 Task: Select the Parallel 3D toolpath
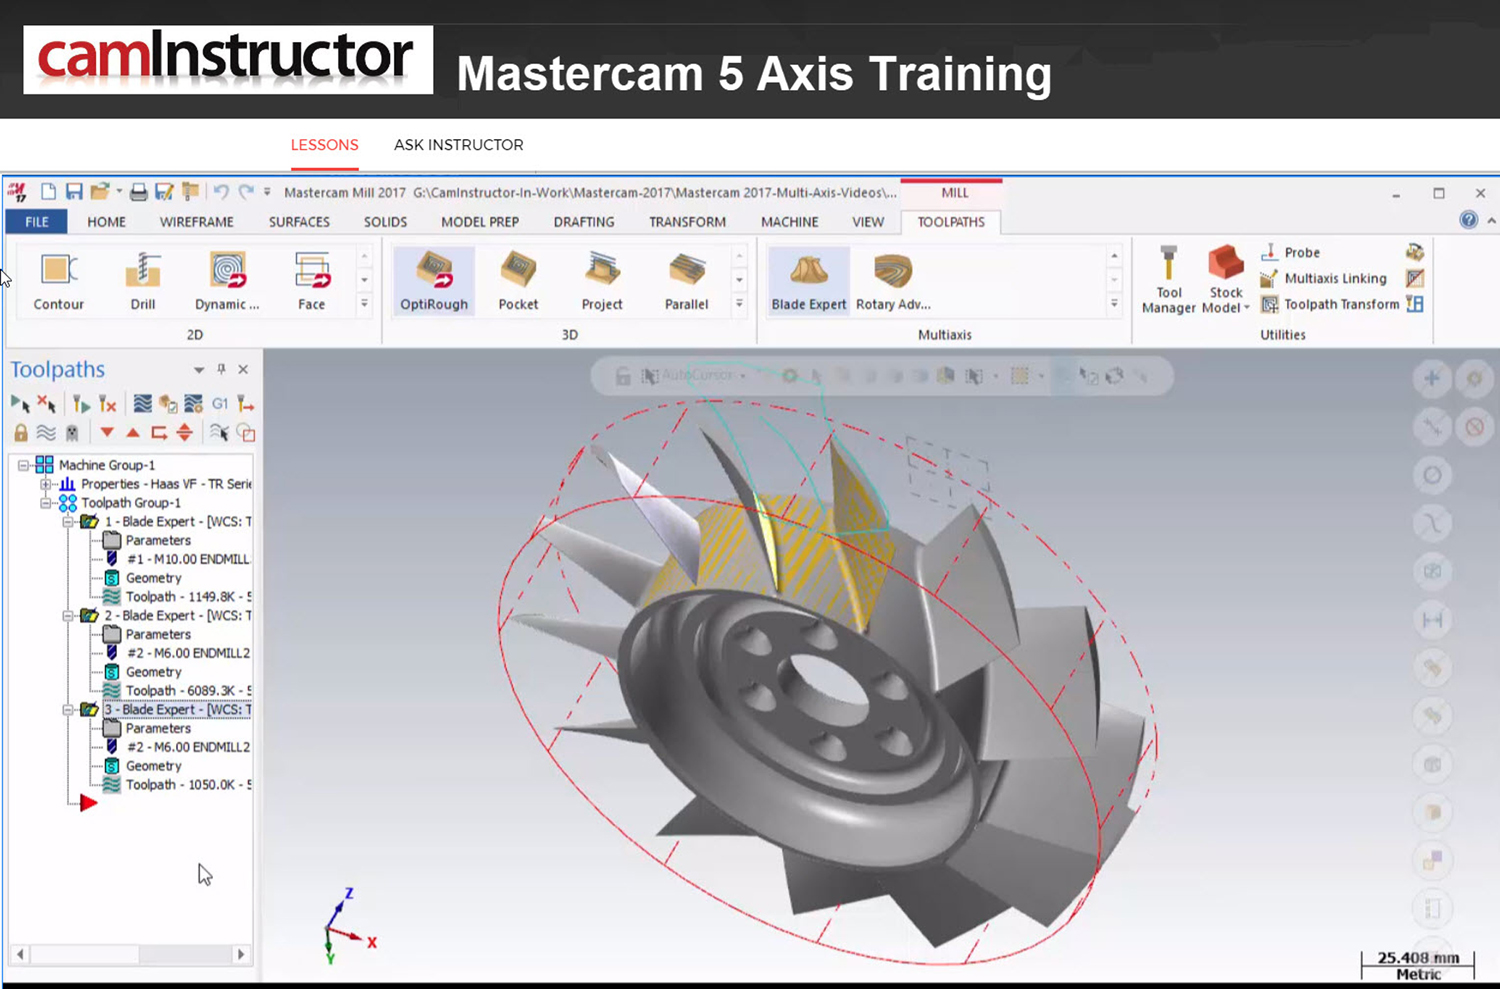tap(686, 281)
